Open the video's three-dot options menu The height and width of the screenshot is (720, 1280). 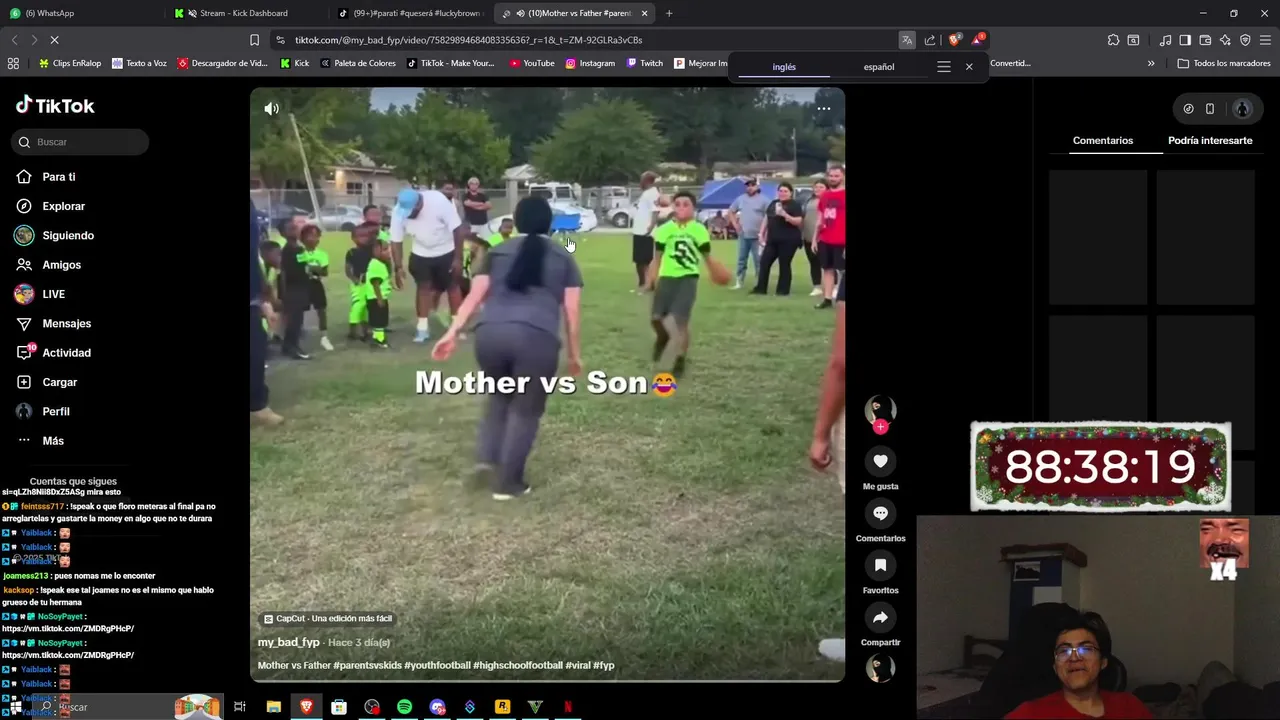[x=824, y=108]
